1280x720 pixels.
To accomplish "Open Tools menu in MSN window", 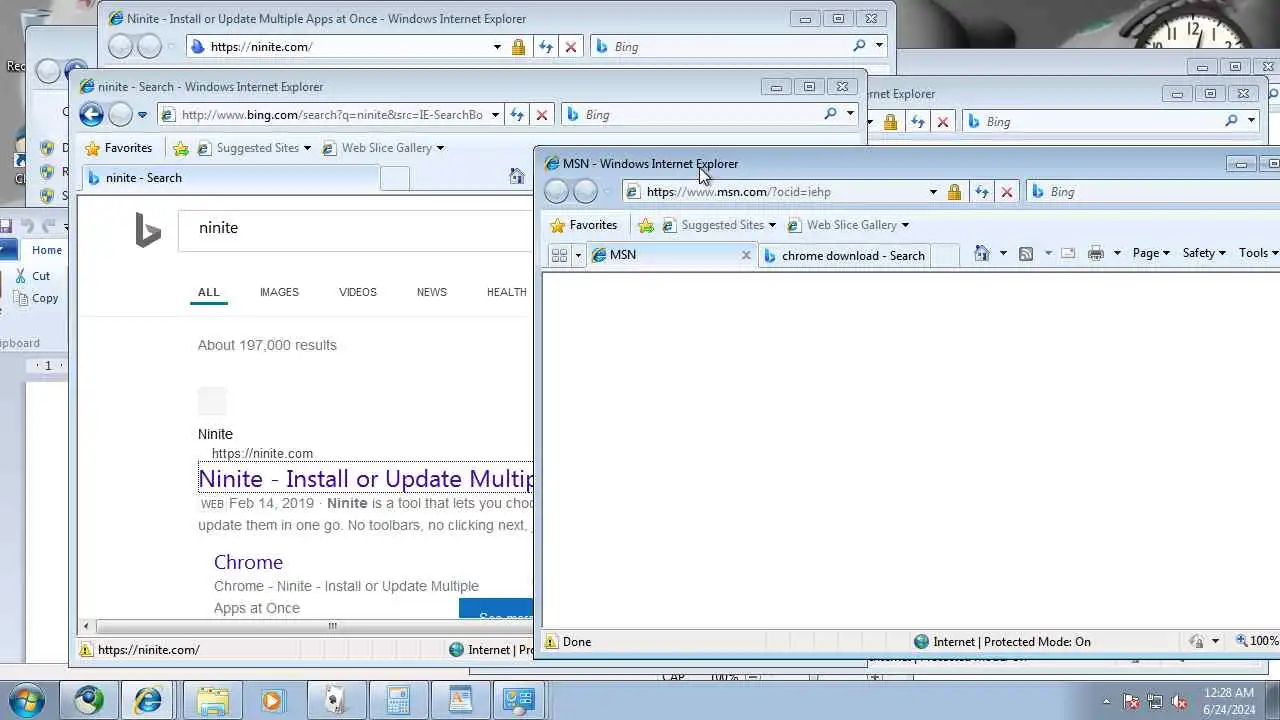I will 1258,253.
